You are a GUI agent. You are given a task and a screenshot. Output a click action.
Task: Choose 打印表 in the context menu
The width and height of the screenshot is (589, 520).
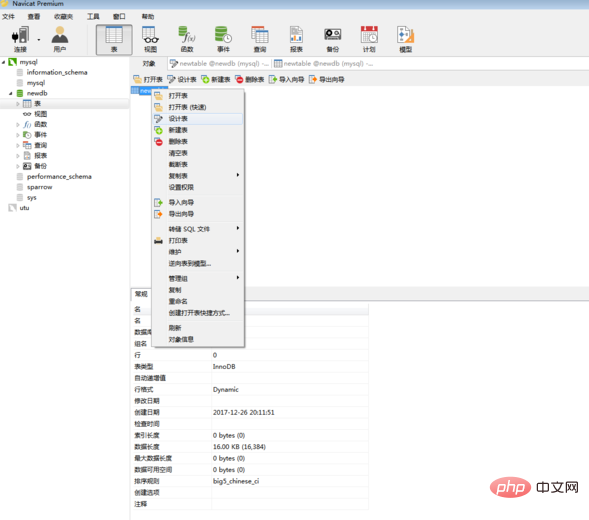(198, 240)
